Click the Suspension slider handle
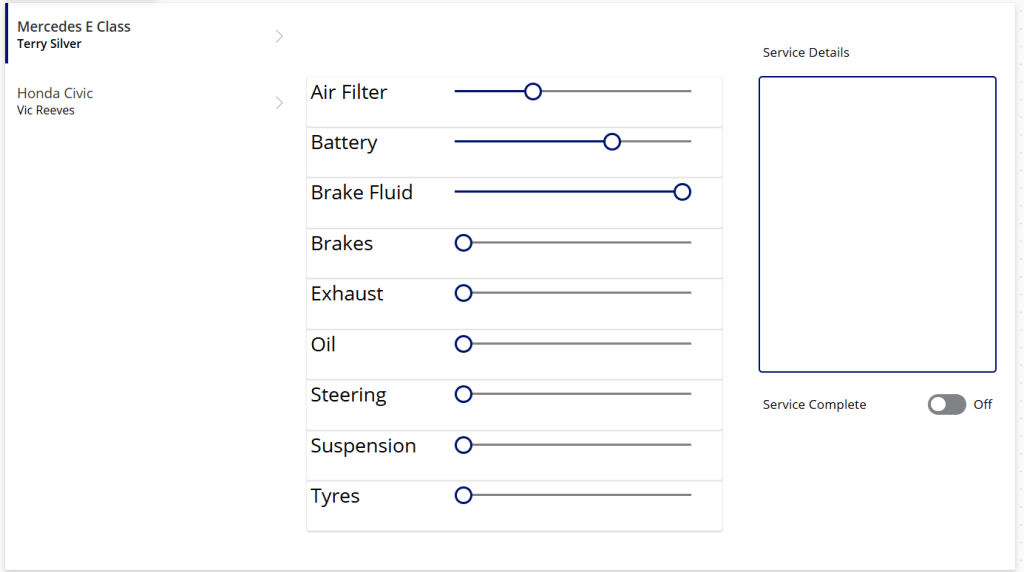 (x=463, y=445)
